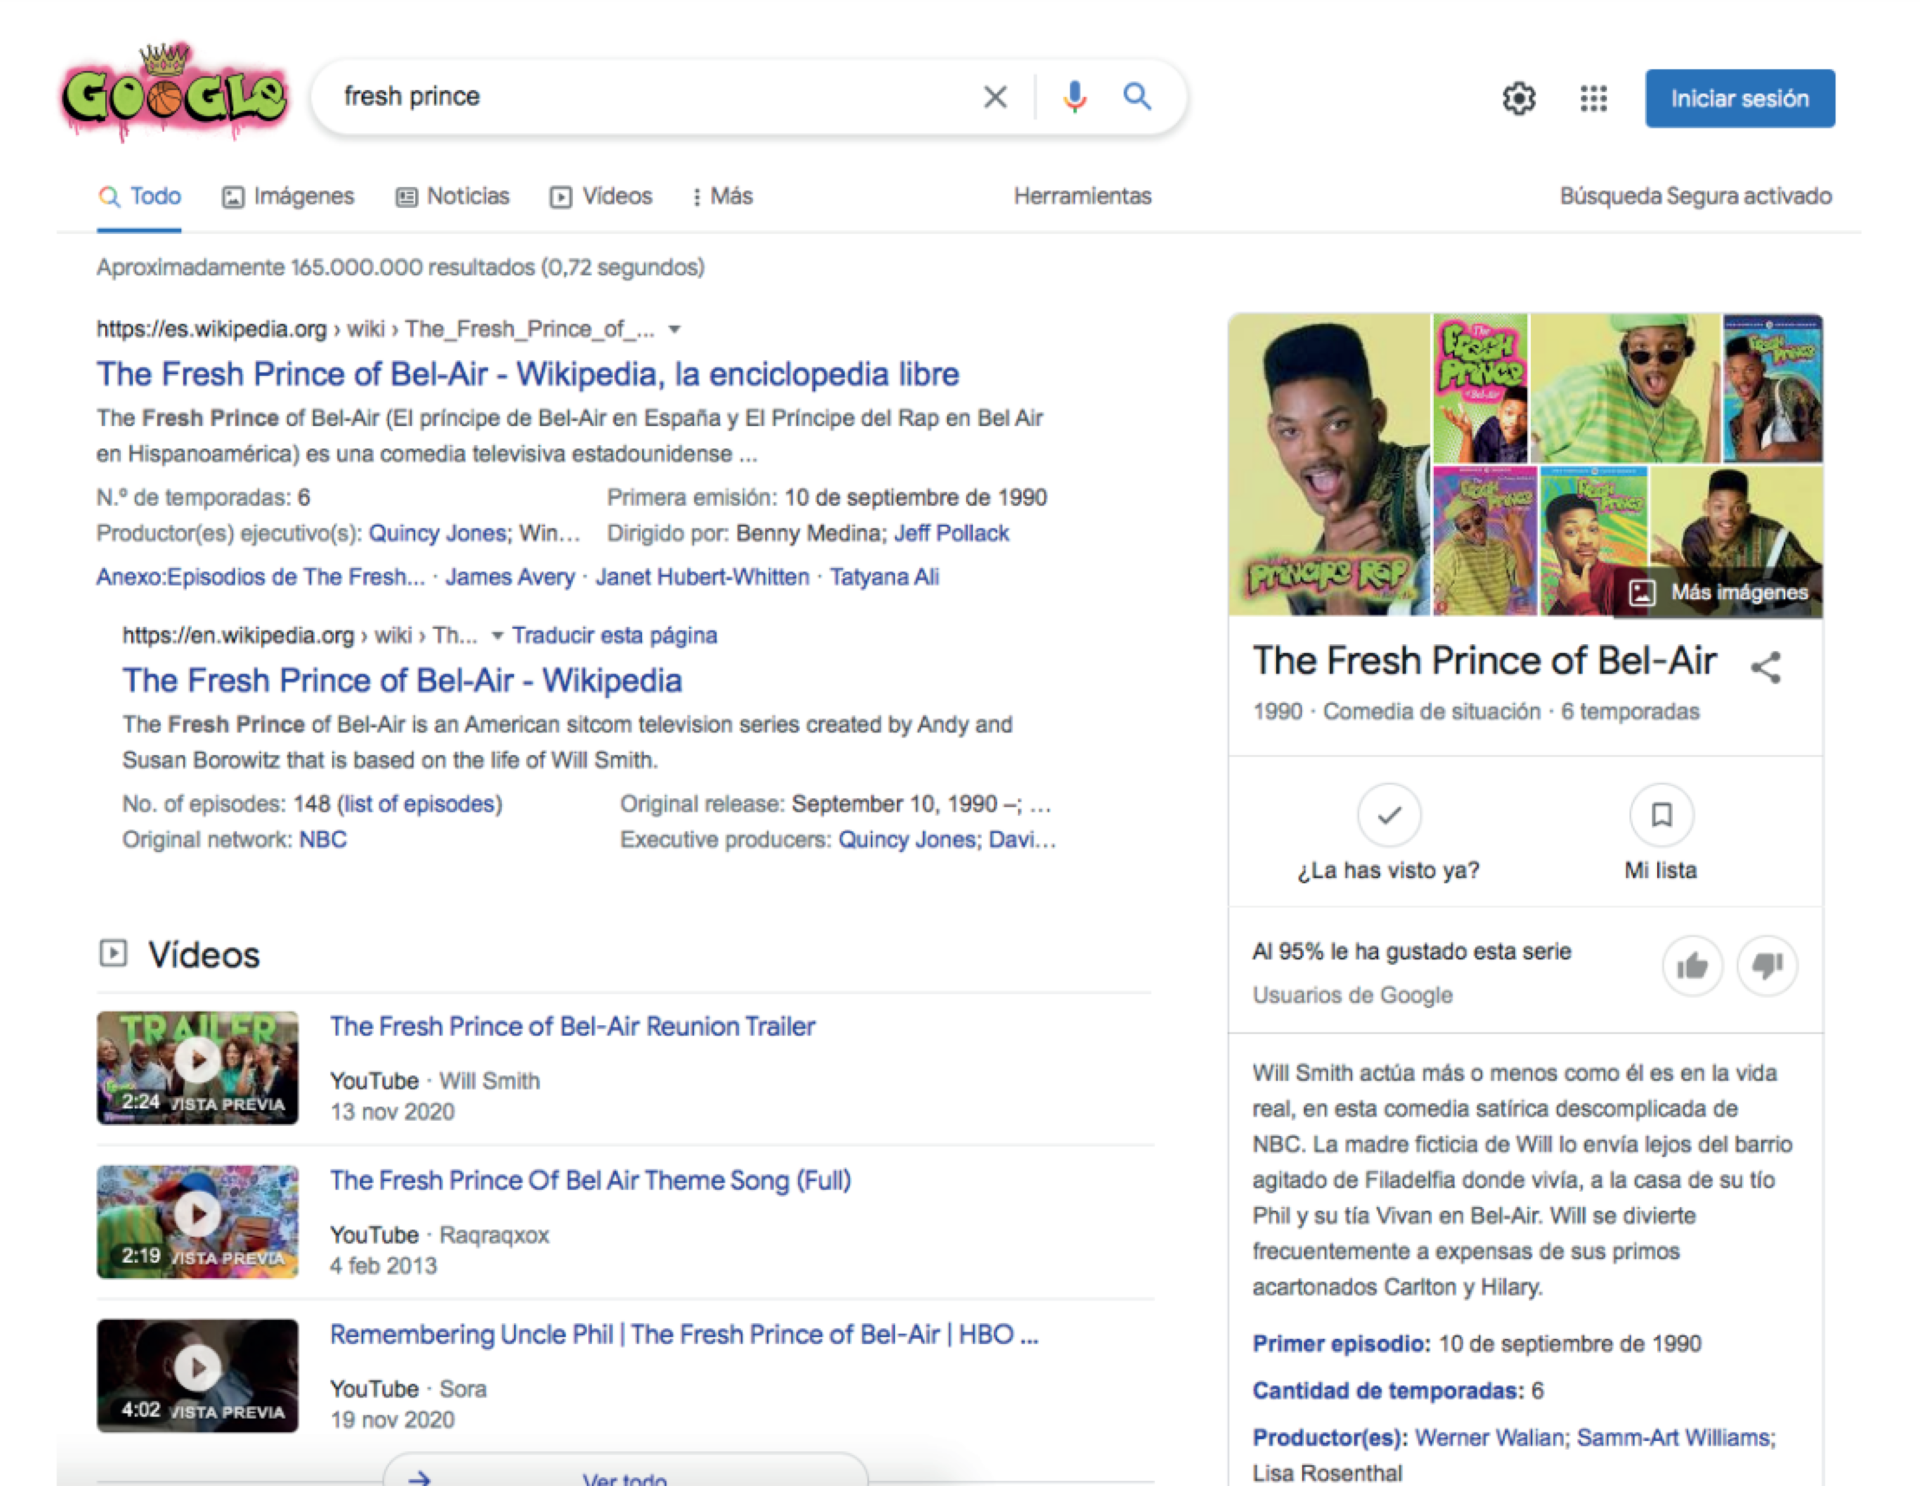
Task: Click the share icon beside series title
Action: tap(1766, 667)
